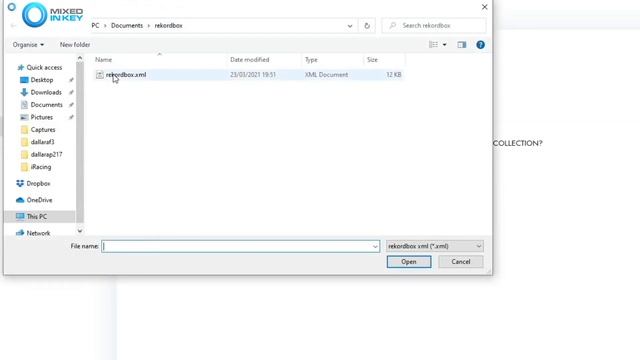Click the date 23/03/2021 19:51
This screenshot has width=640, height=360.
click(253, 75)
